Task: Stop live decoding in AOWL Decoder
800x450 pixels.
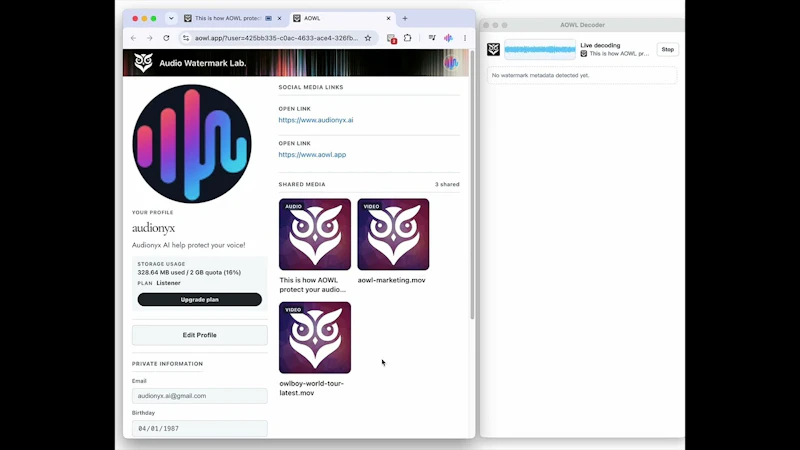Action: [667, 49]
